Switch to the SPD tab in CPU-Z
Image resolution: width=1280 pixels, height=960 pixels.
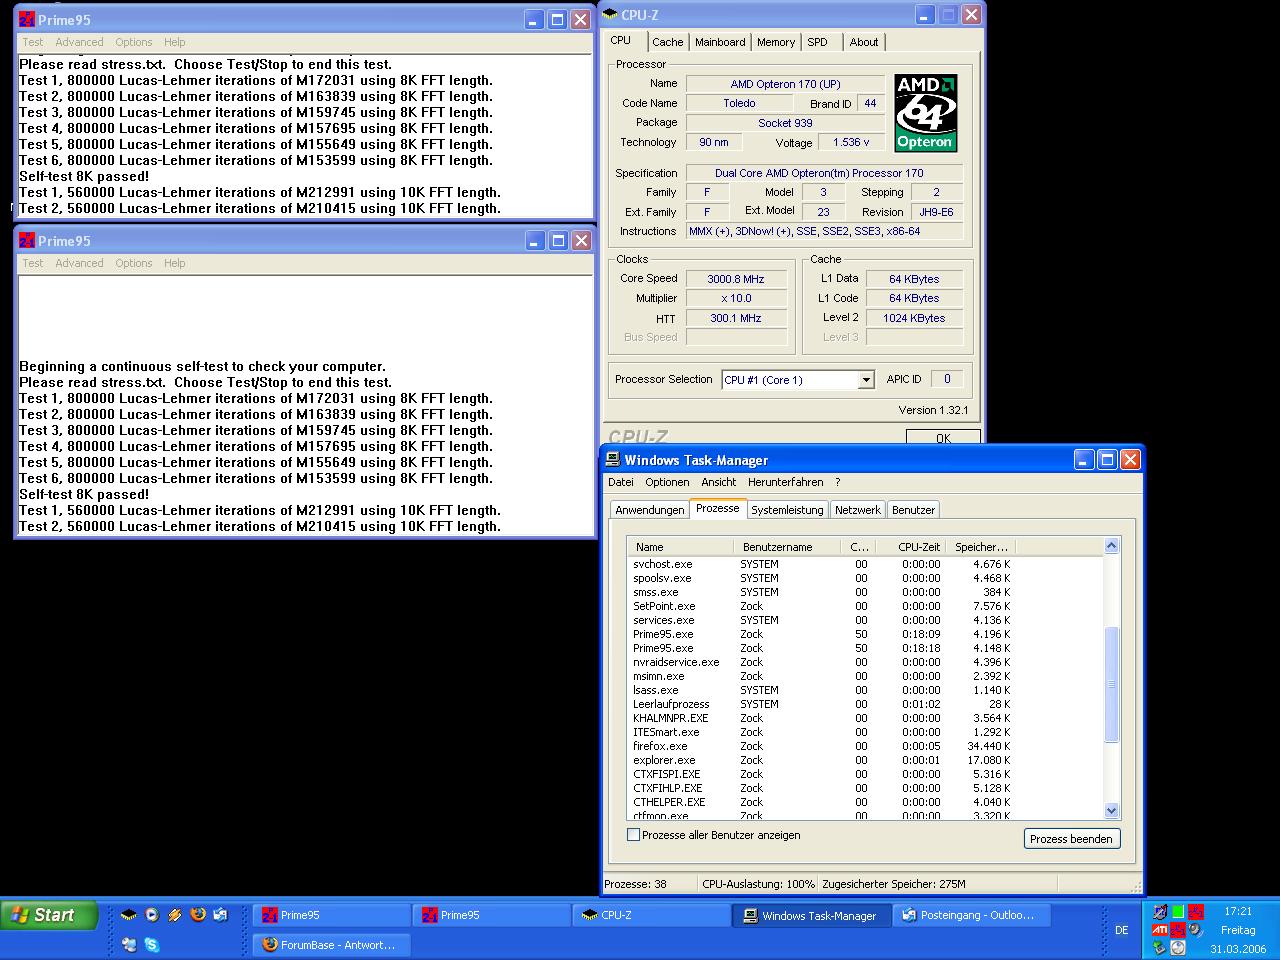818,42
